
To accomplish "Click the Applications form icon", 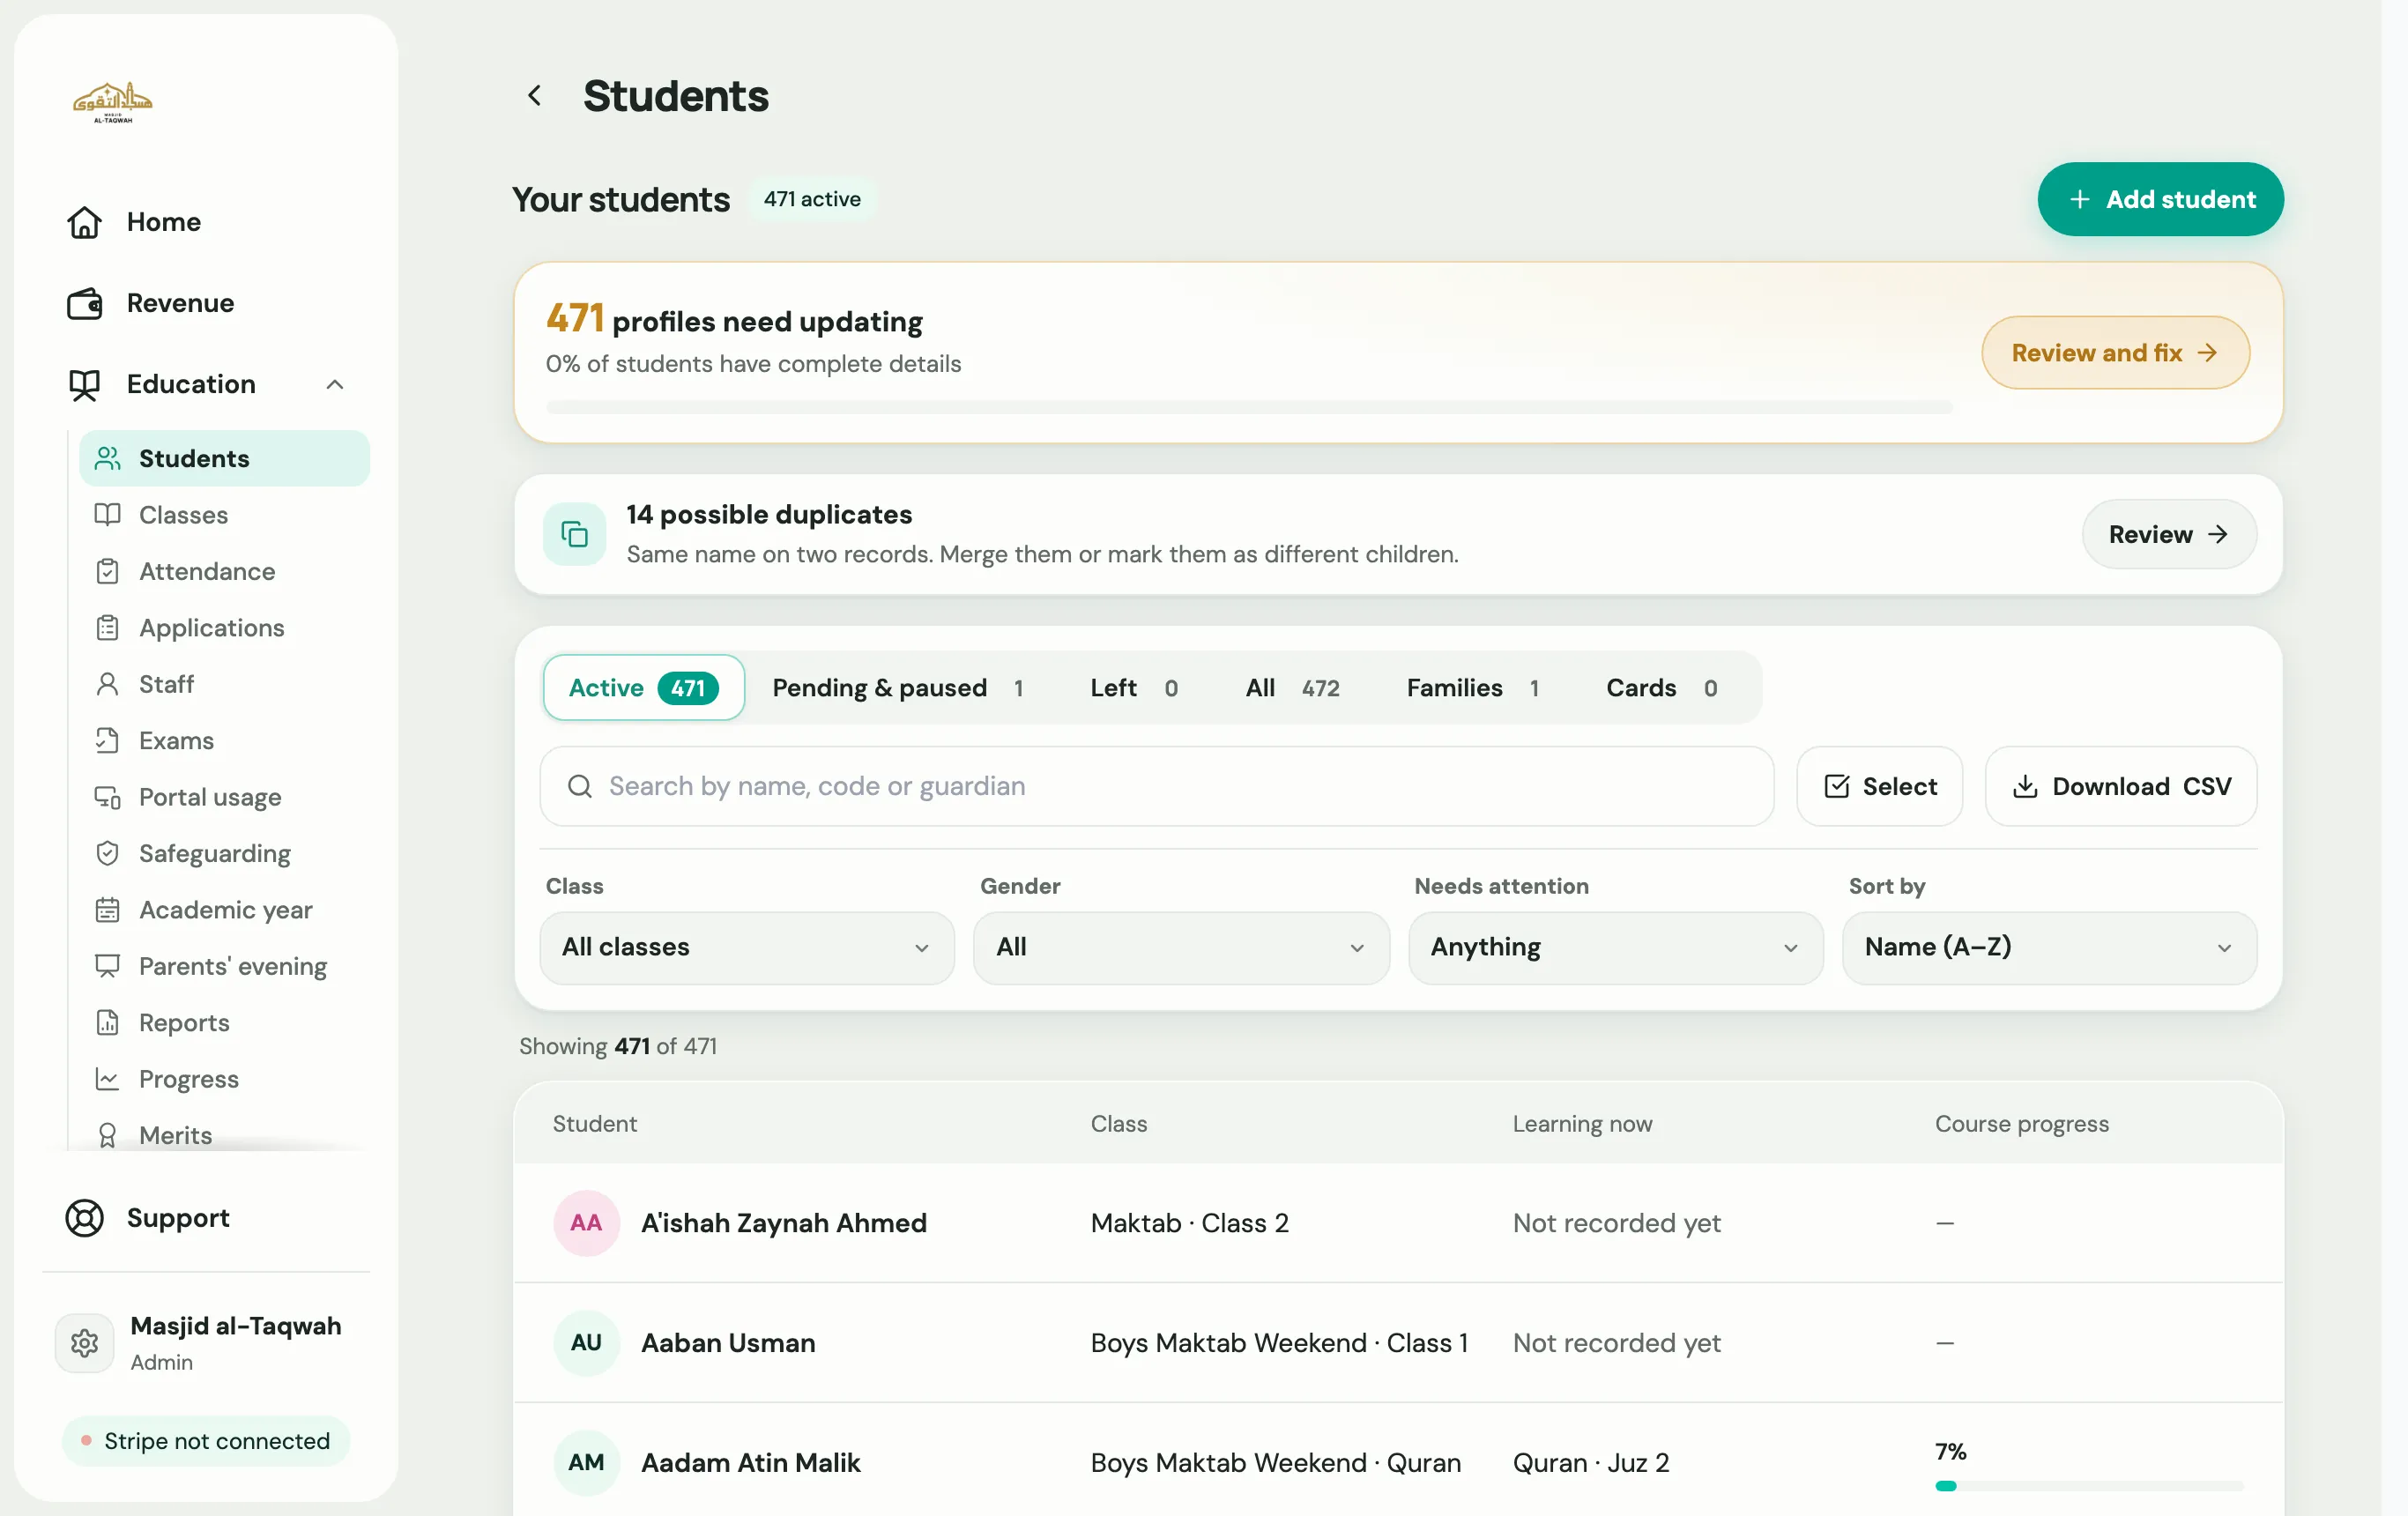I will point(107,627).
